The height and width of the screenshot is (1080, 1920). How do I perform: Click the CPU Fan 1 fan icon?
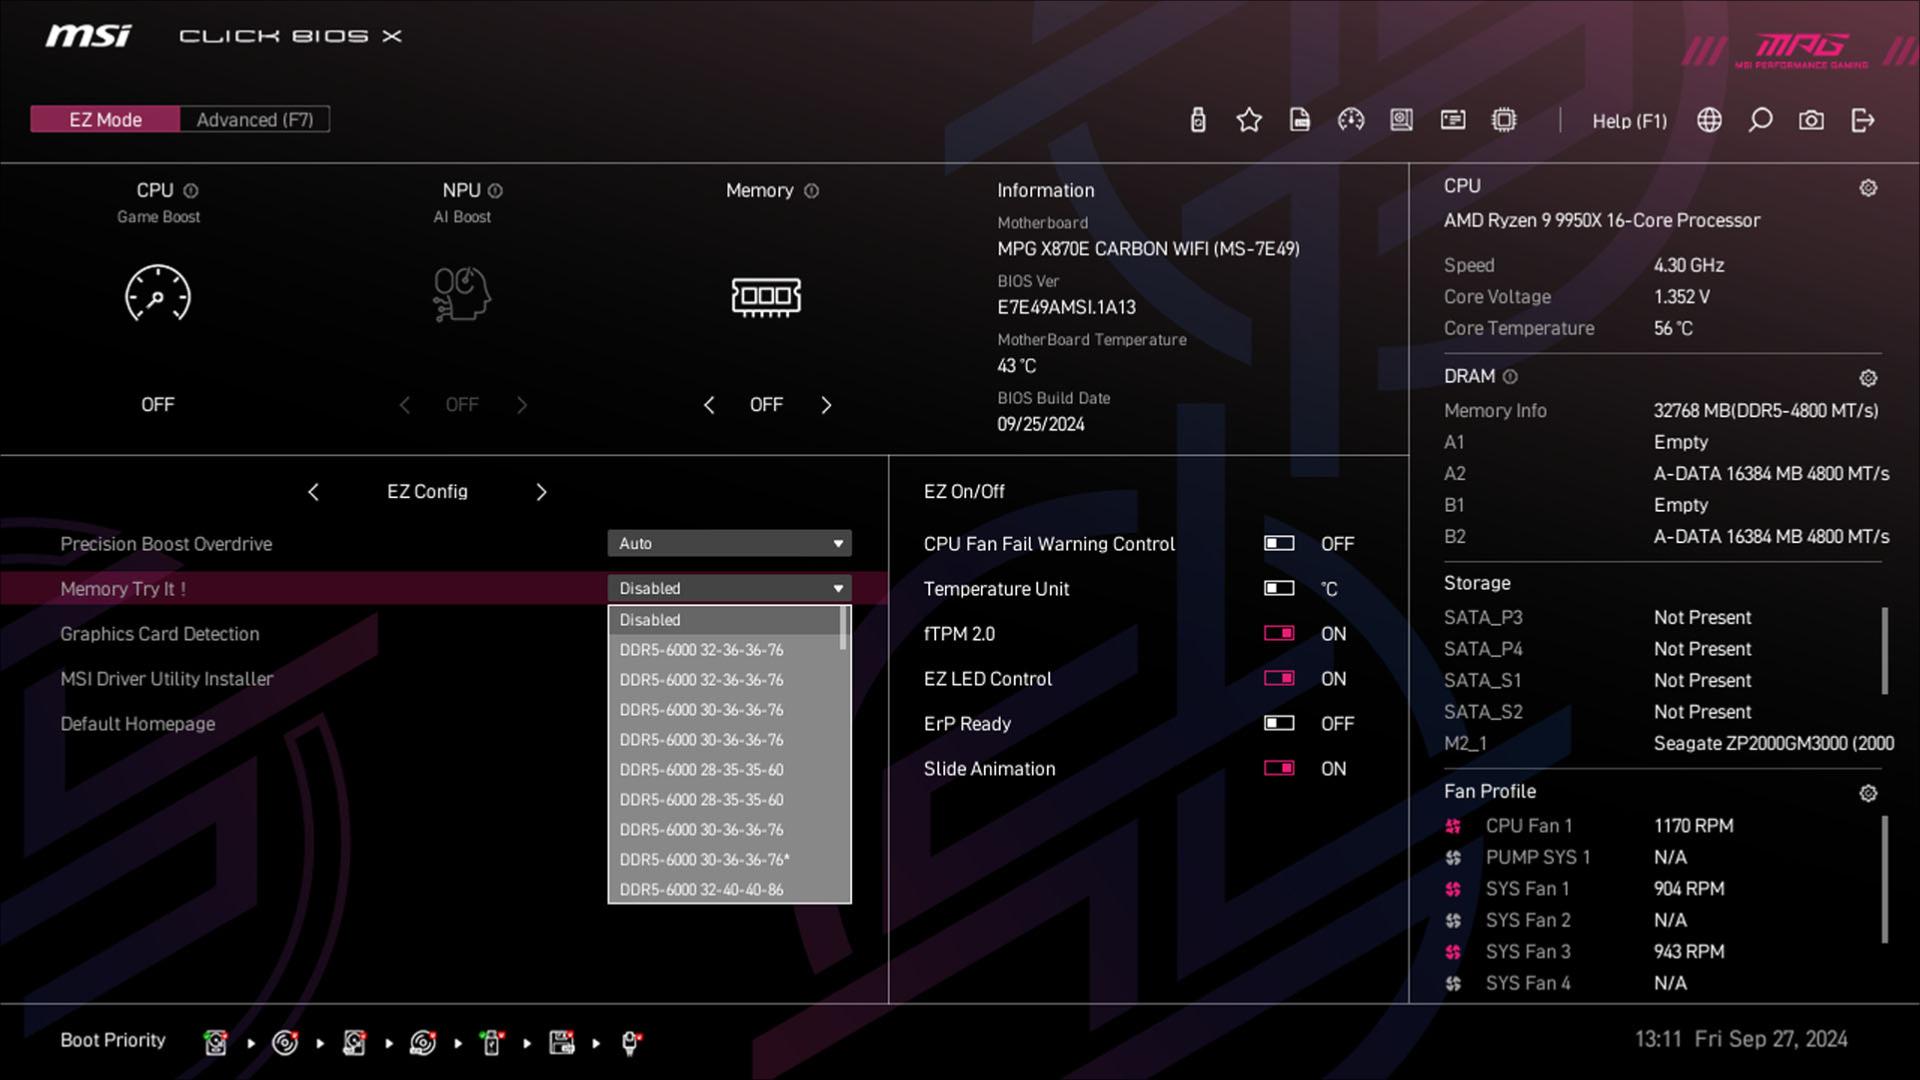point(1453,826)
